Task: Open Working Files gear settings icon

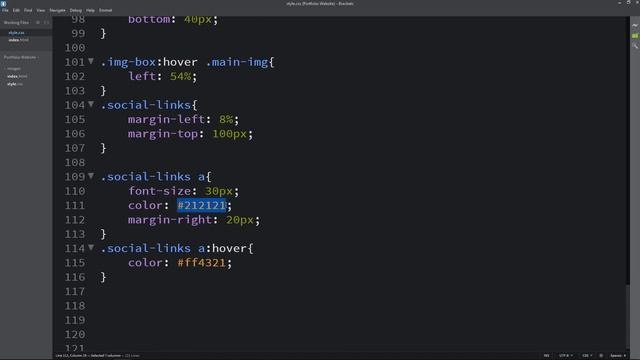Action: [38, 22]
